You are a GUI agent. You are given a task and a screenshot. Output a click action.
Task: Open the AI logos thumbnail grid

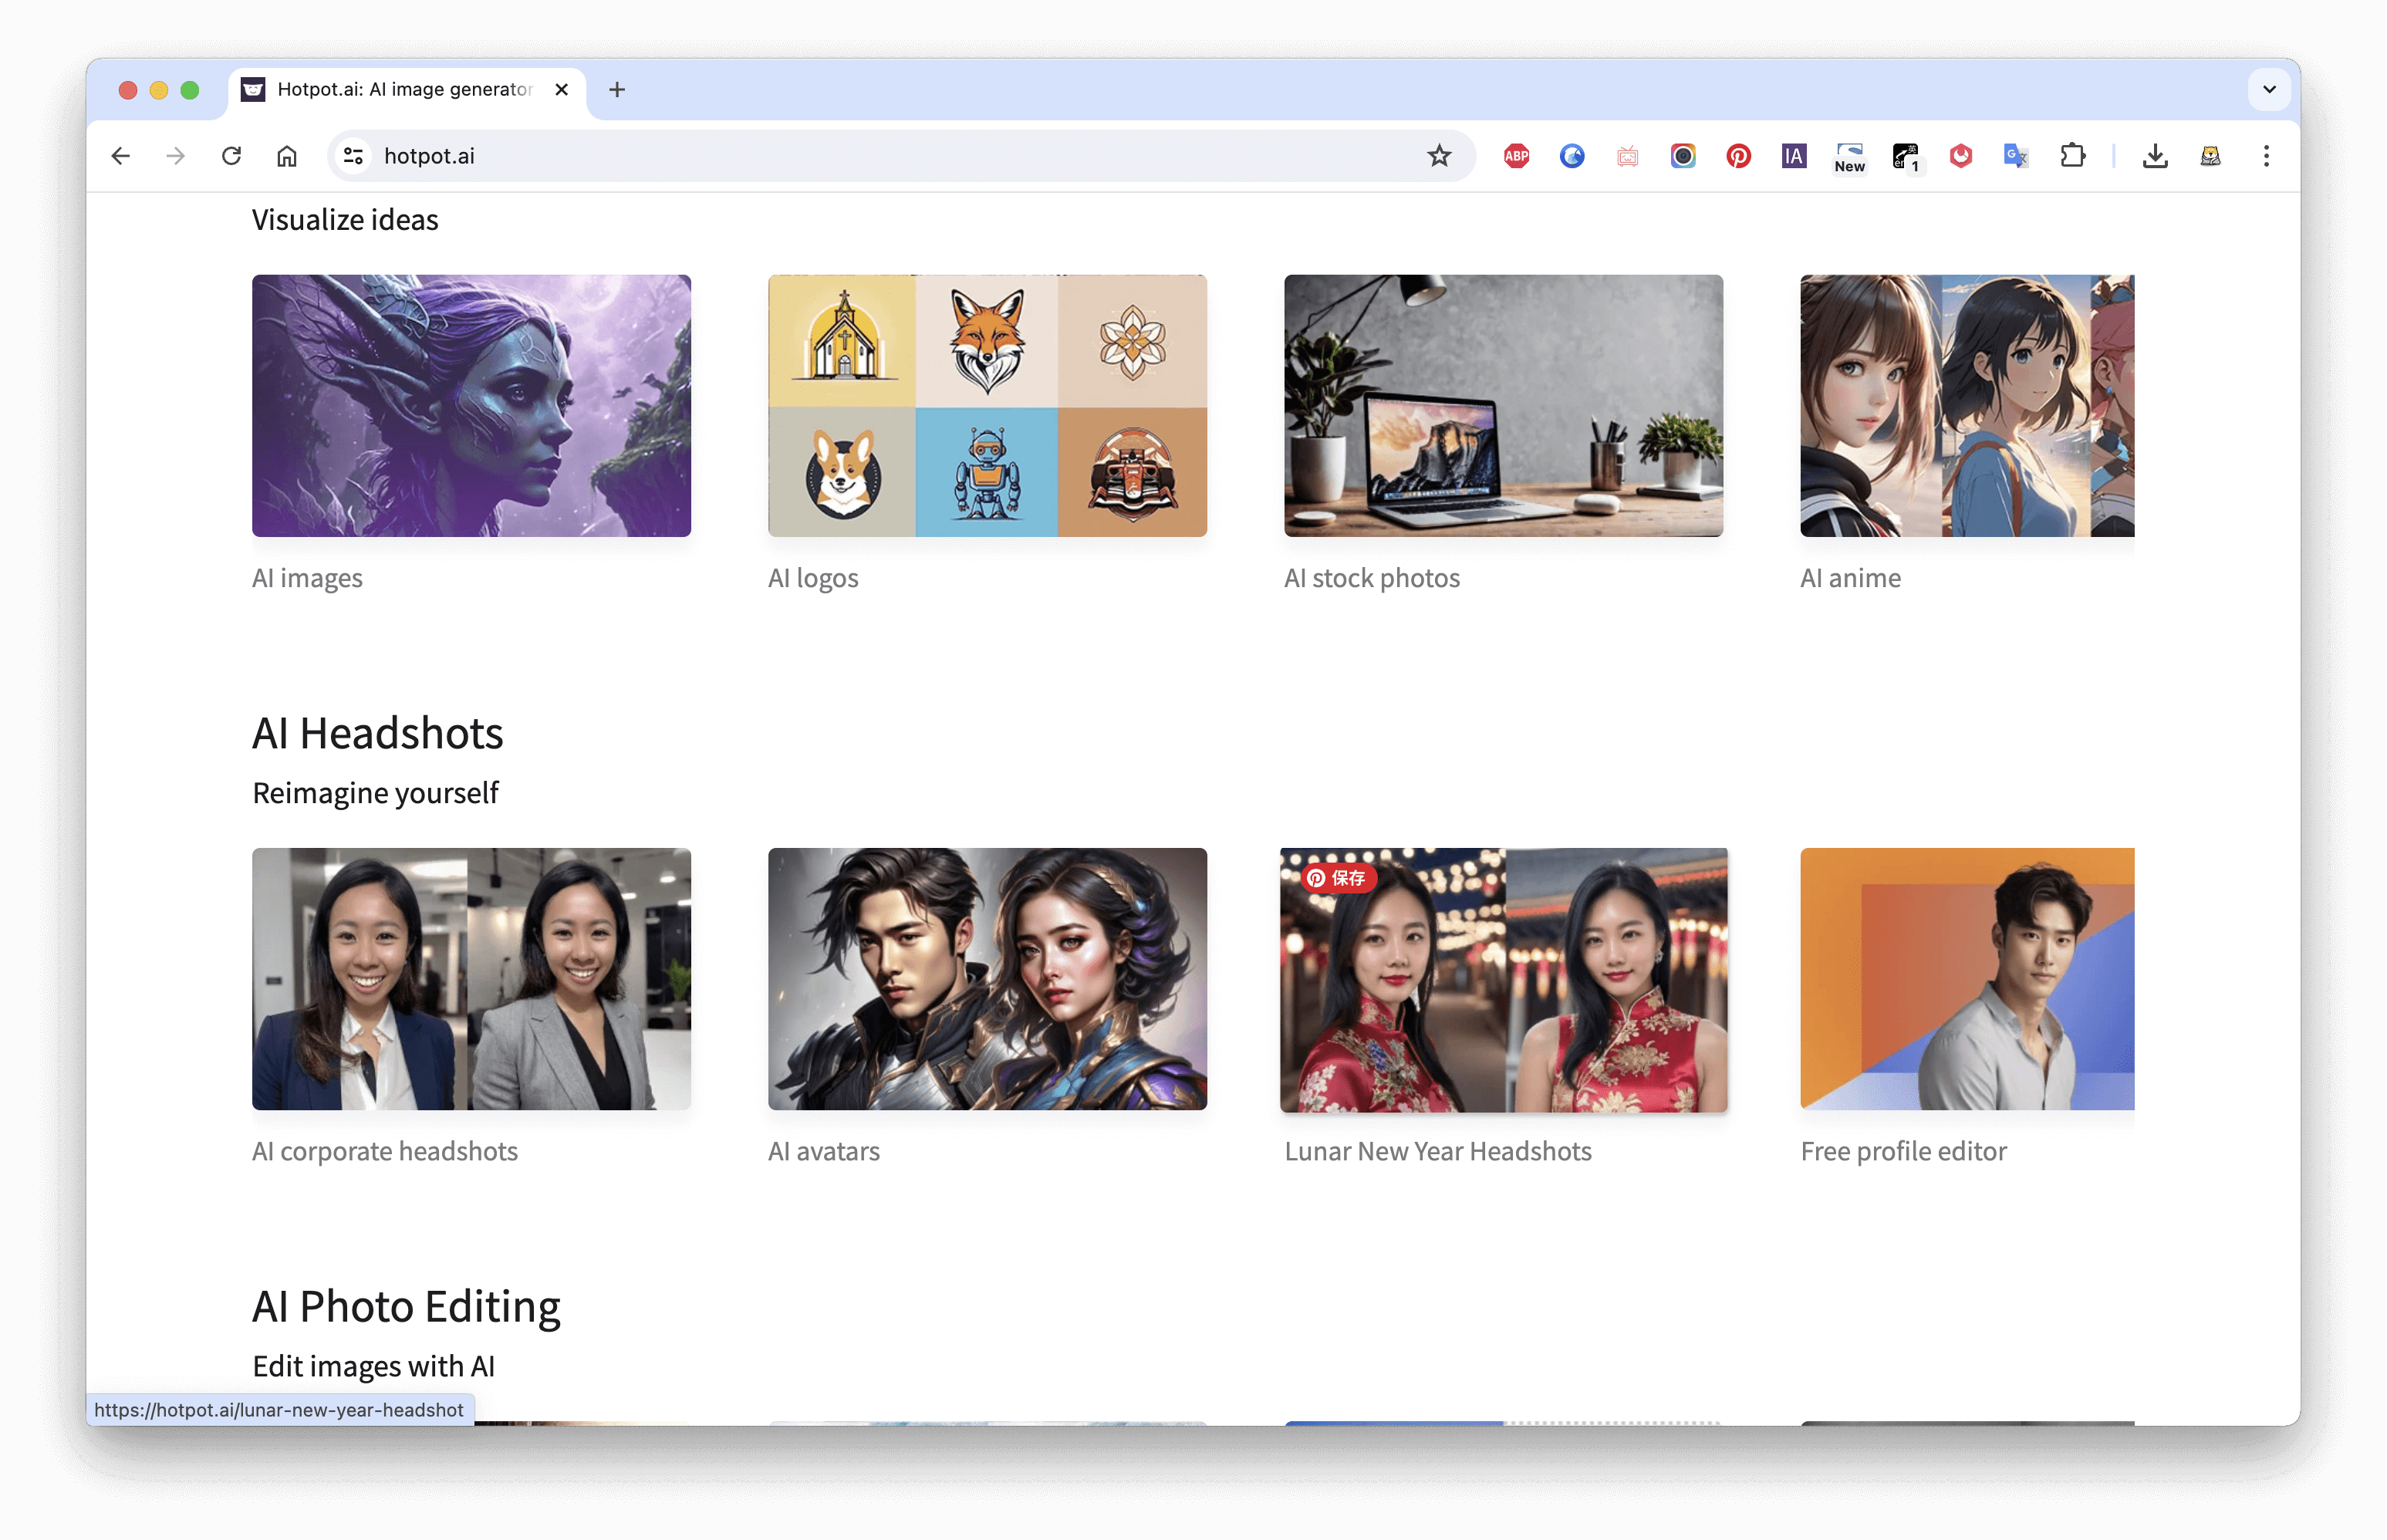[987, 406]
